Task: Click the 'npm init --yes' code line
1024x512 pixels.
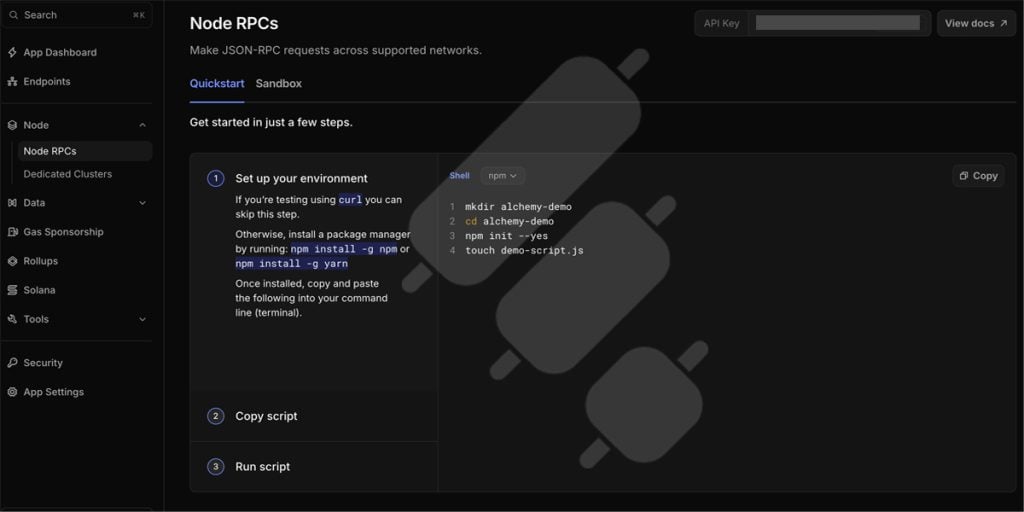Action: point(506,236)
